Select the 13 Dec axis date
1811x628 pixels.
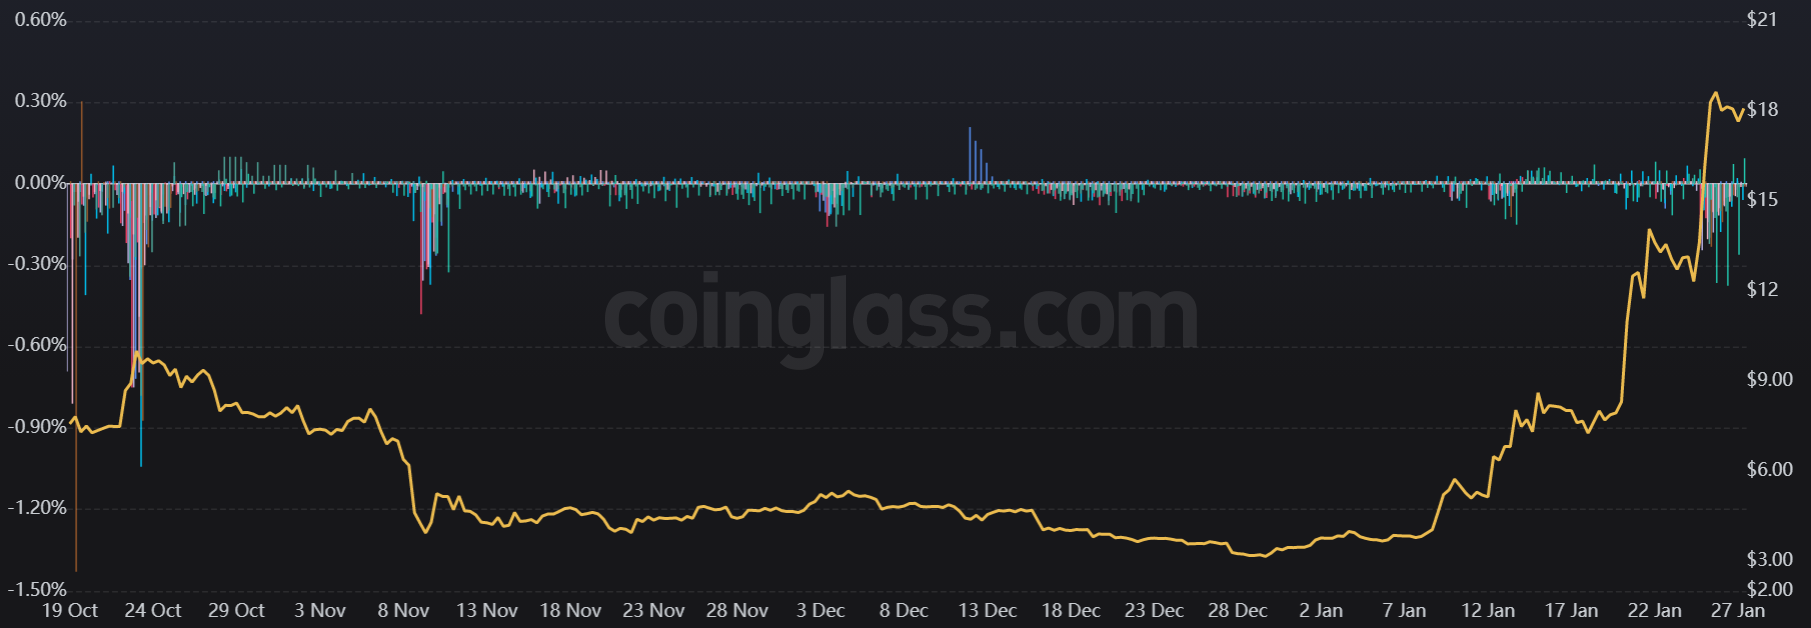[987, 610]
